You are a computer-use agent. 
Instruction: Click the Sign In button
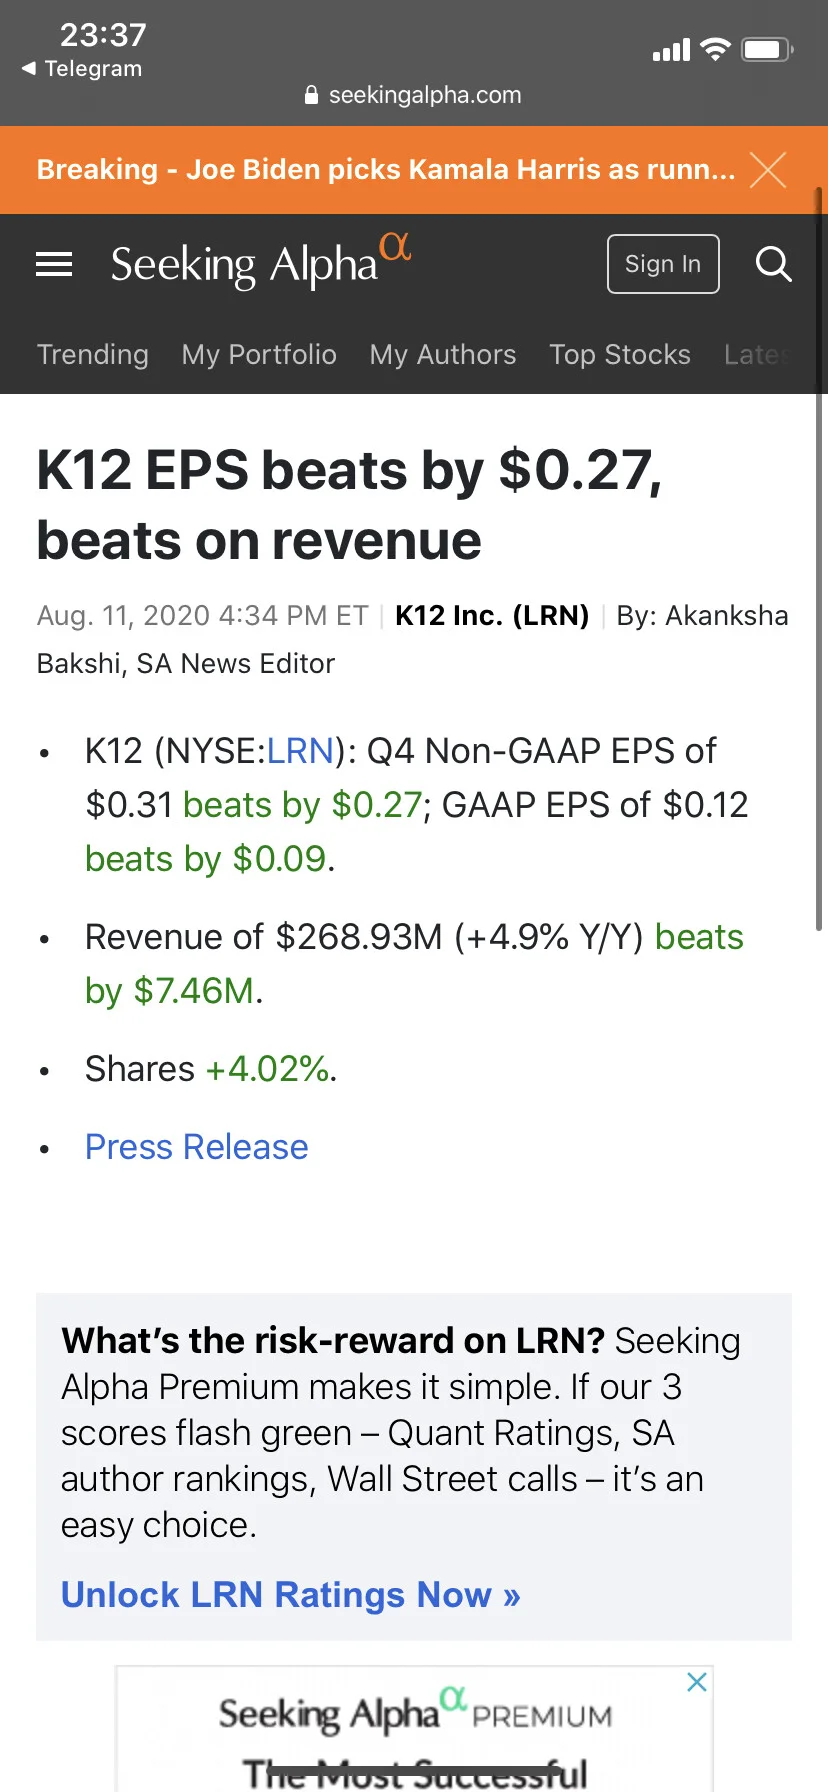coord(663,264)
